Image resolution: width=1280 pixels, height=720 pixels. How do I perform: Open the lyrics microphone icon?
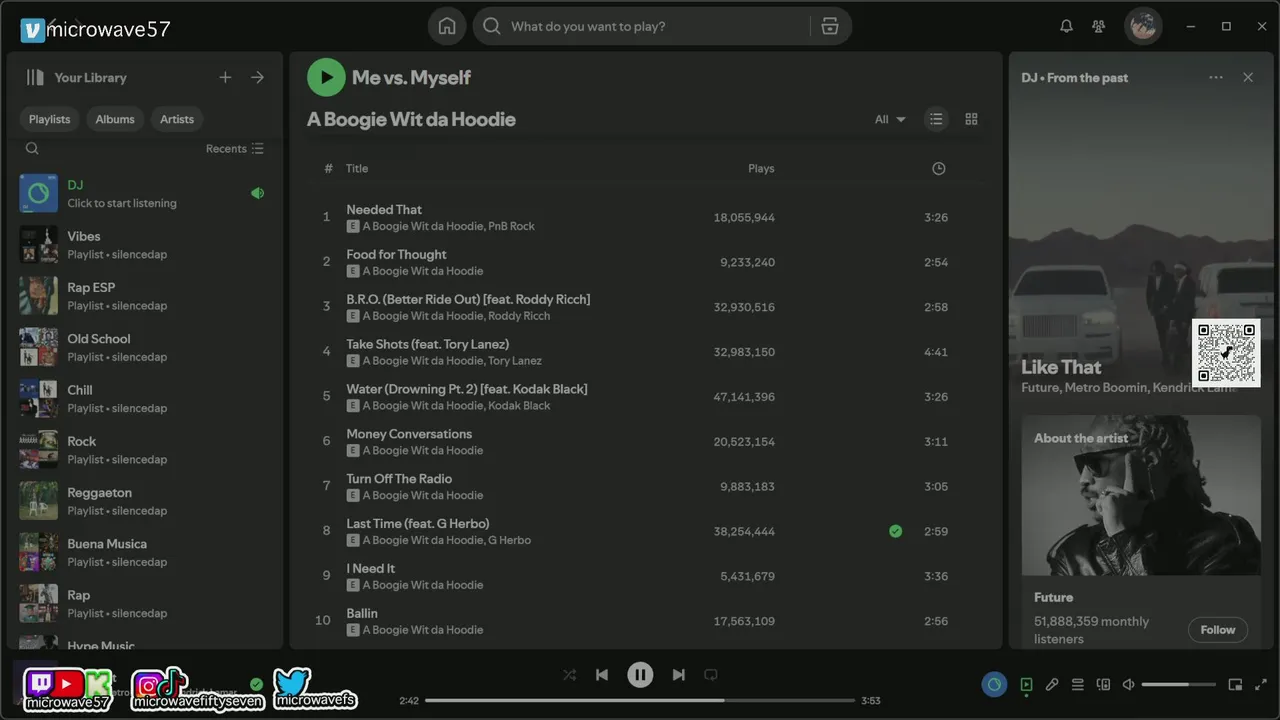pyautogui.click(x=1052, y=685)
